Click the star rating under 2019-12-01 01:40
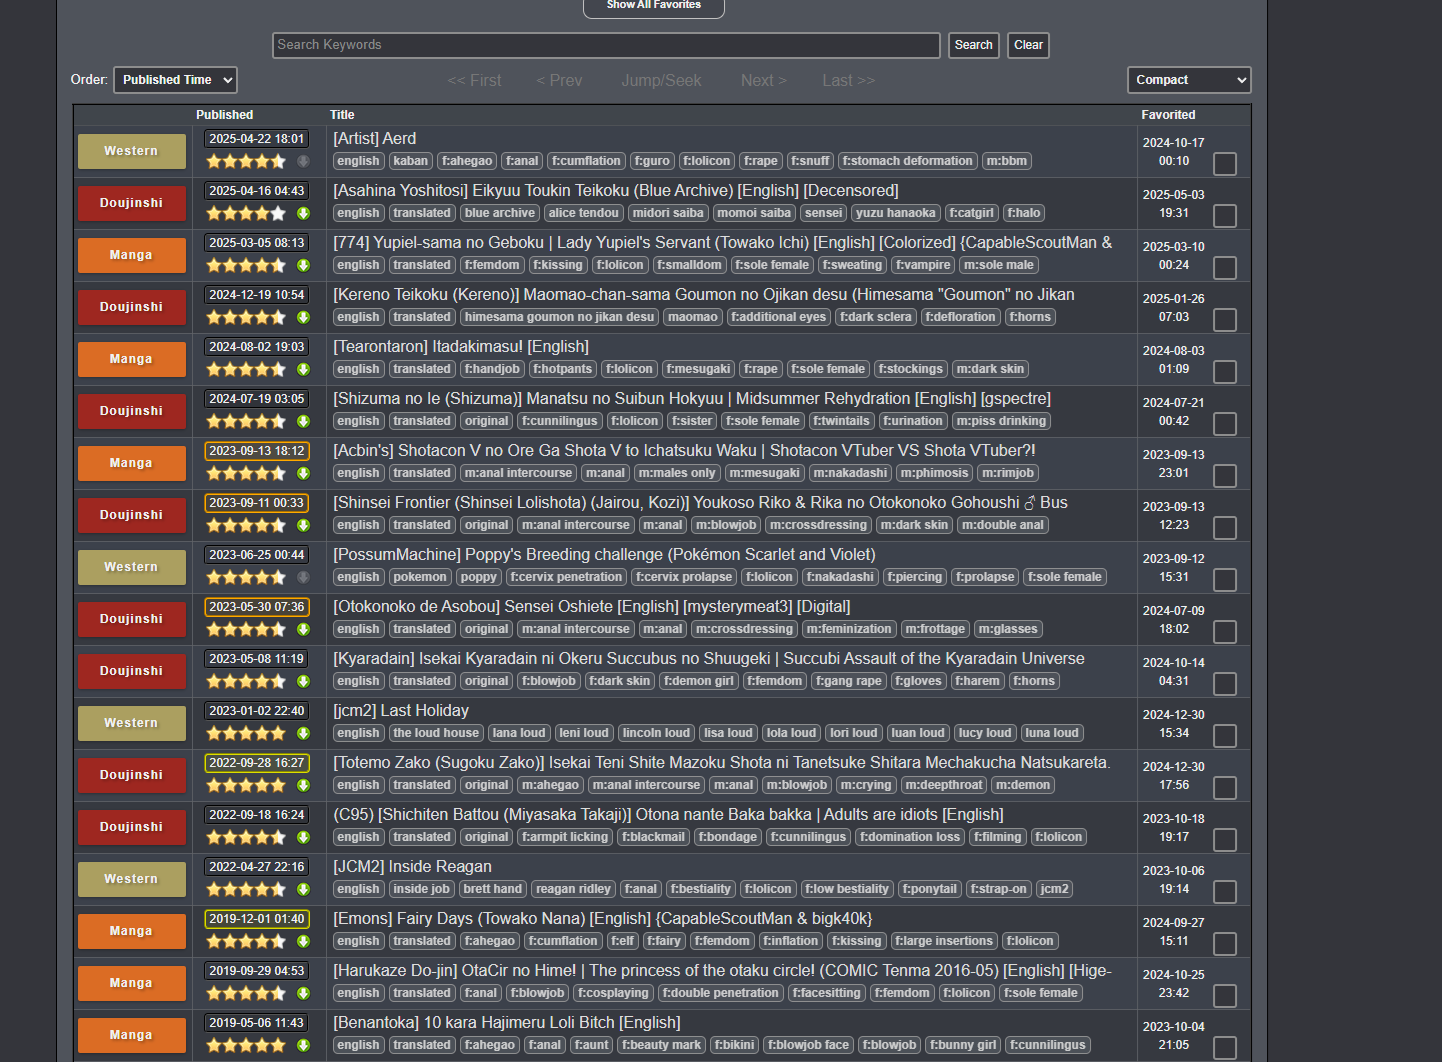The width and height of the screenshot is (1442, 1062). pyautogui.click(x=246, y=941)
